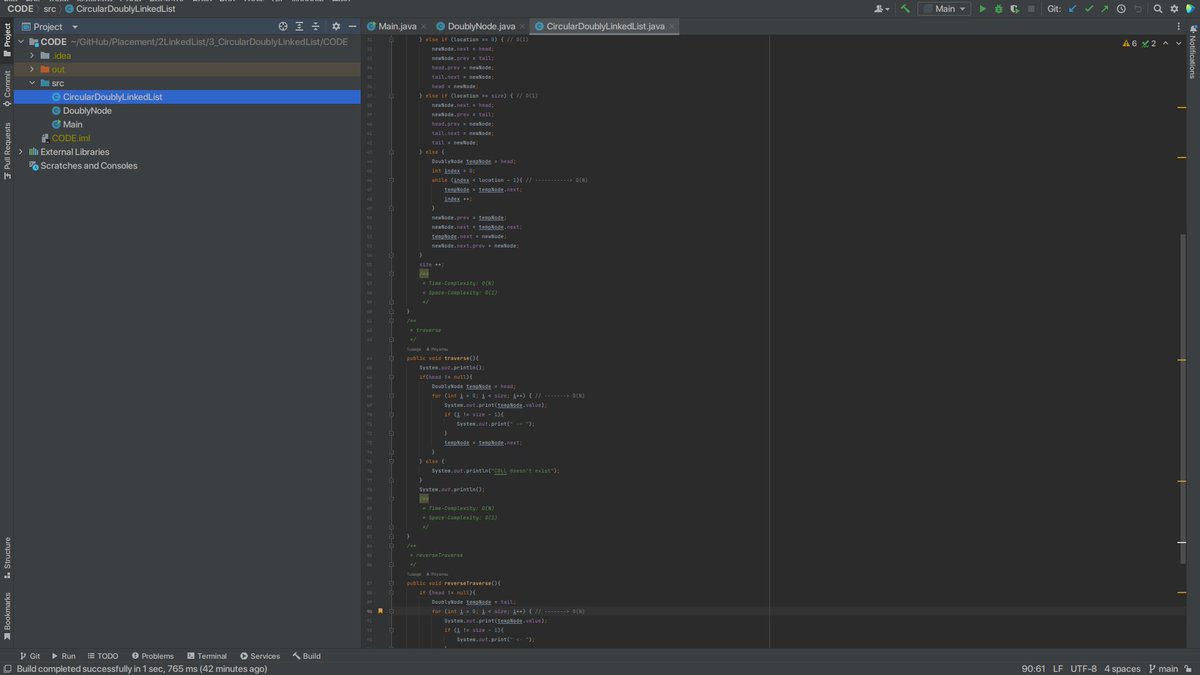Click Collapse All in Project panel
1200x675 pixels.
tap(316, 26)
